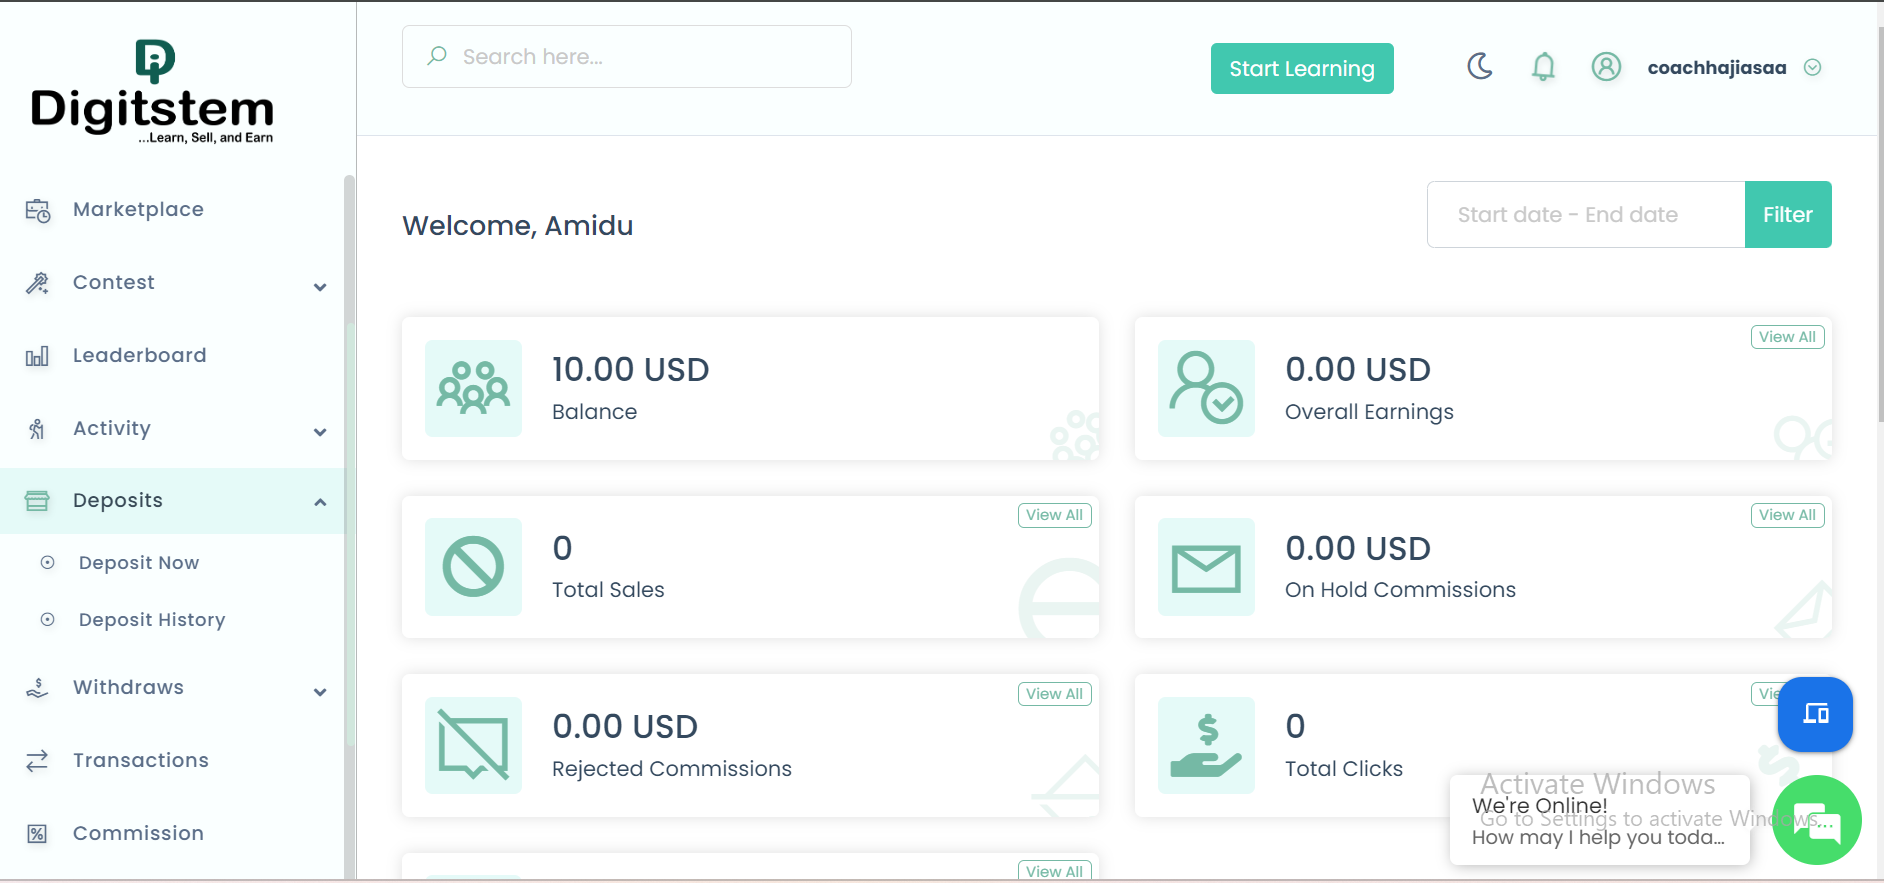Image resolution: width=1884 pixels, height=883 pixels.
Task: Click the Overall Earnings label
Action: point(1369,412)
